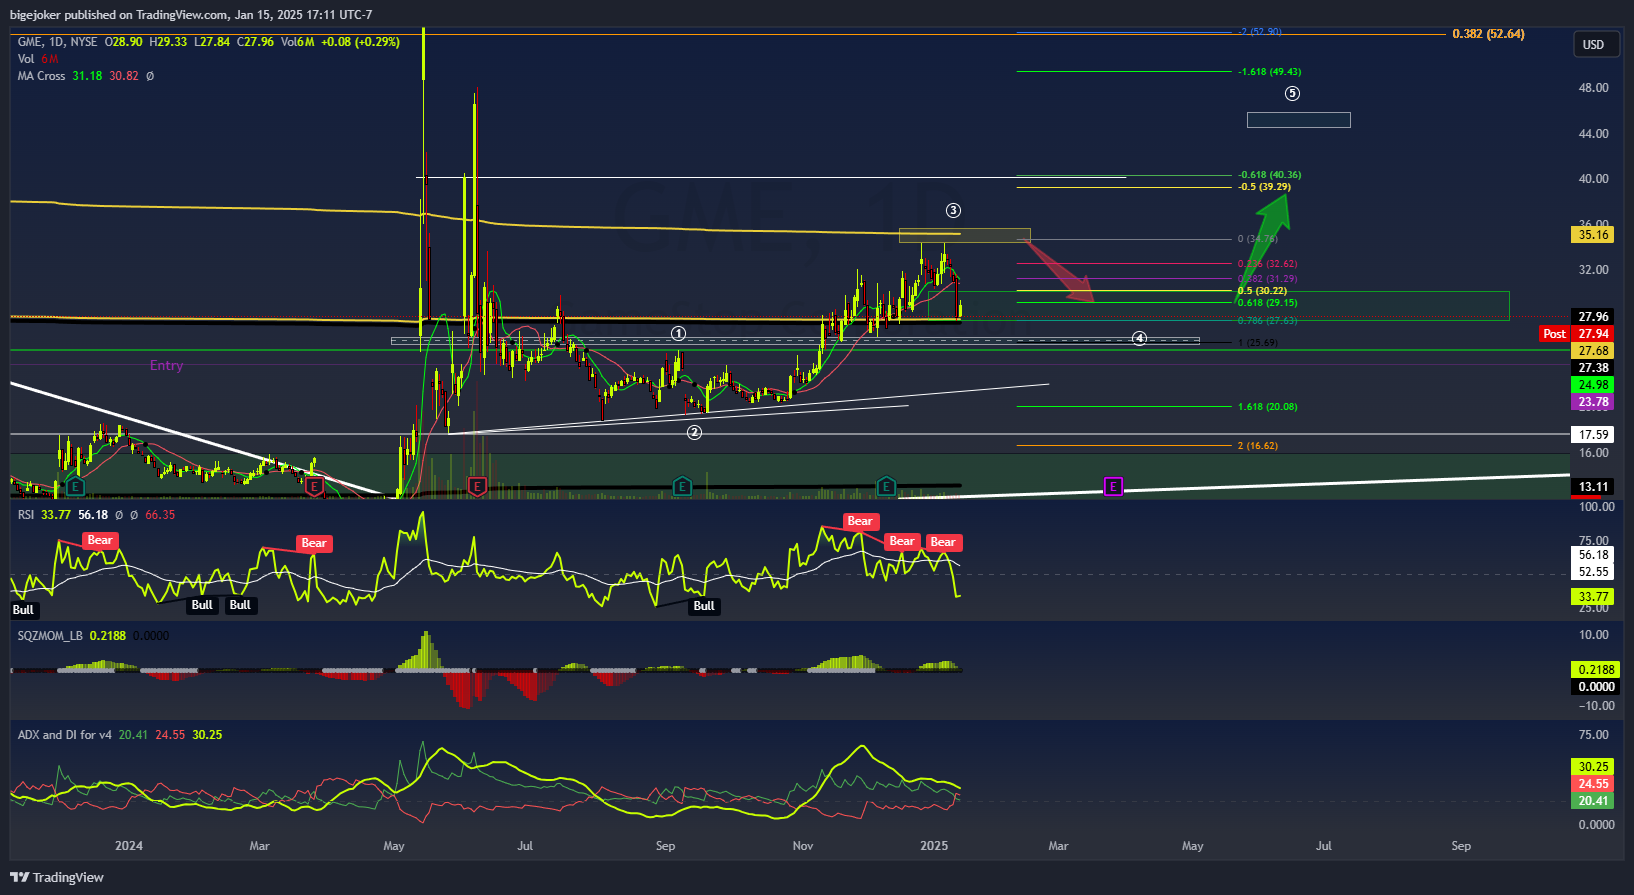The width and height of the screenshot is (1634, 895).
Task: Click the RSI 52.55 axis label
Action: [1593, 572]
